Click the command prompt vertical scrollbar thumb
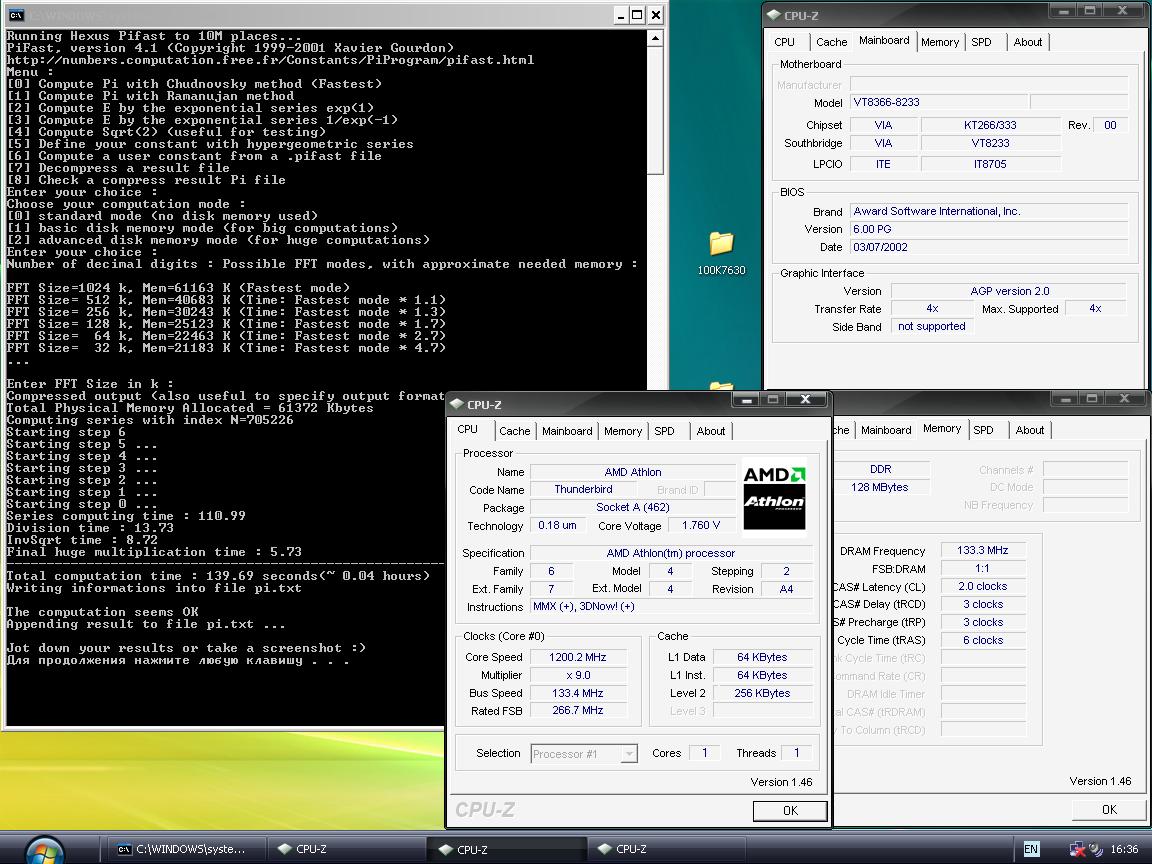The height and width of the screenshot is (864, 1152). pyautogui.click(x=655, y=110)
